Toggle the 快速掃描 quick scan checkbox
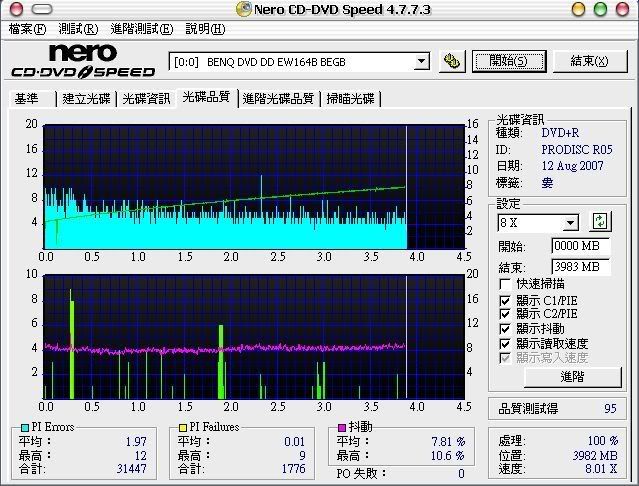Viewport: 639px width, 486px height. click(505, 284)
